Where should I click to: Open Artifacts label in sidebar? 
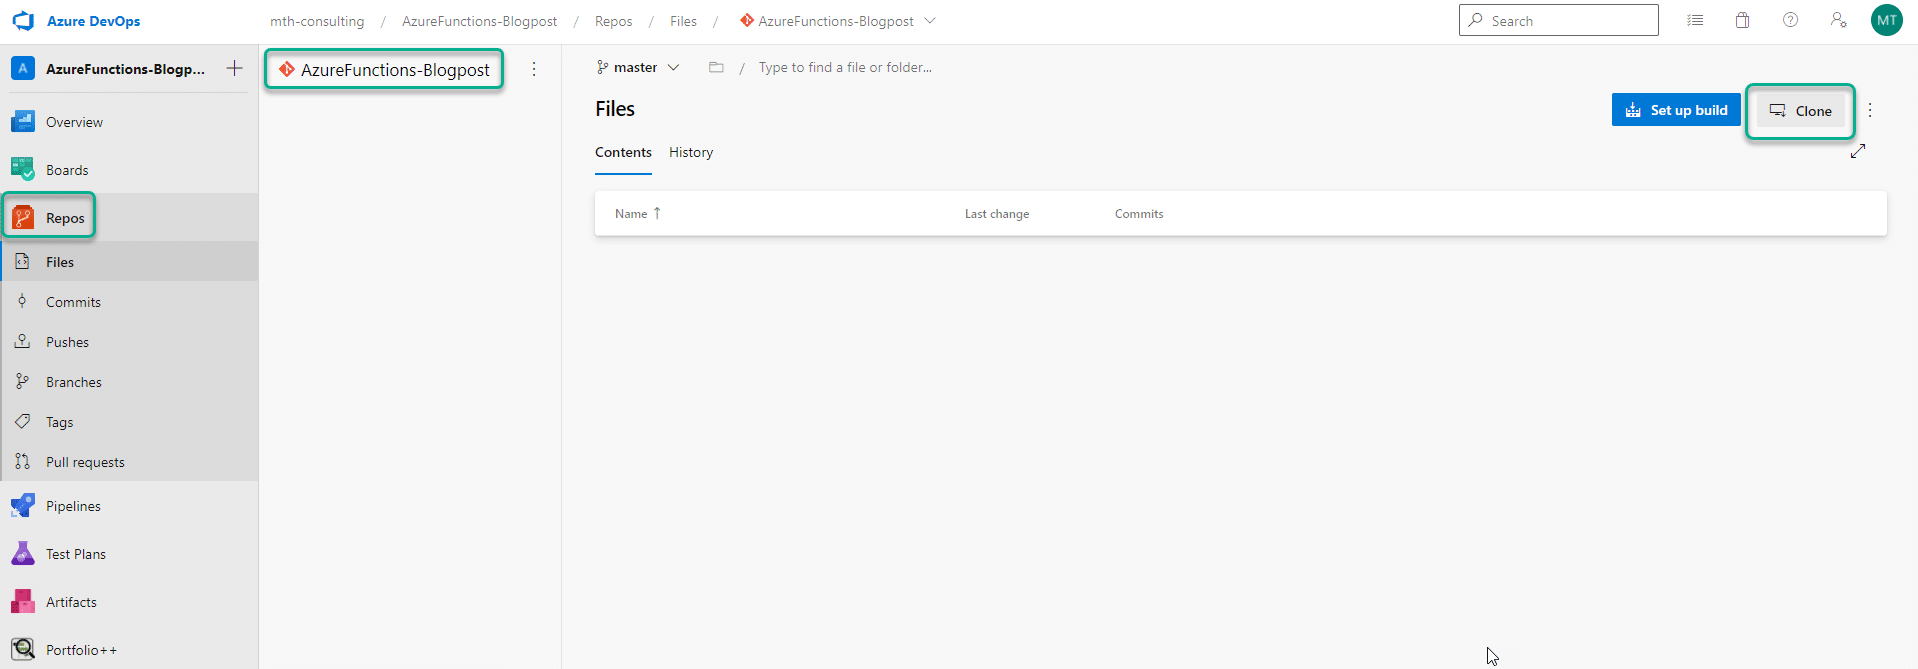[x=71, y=602]
